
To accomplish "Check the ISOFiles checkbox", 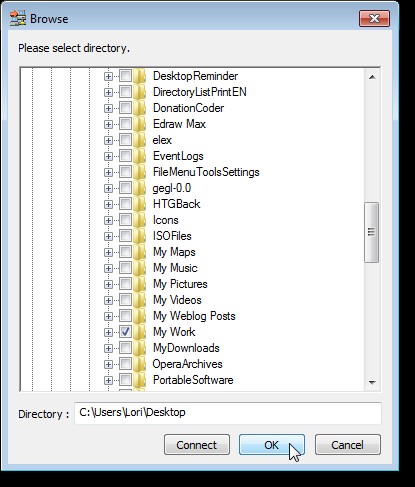I will click(x=125, y=236).
